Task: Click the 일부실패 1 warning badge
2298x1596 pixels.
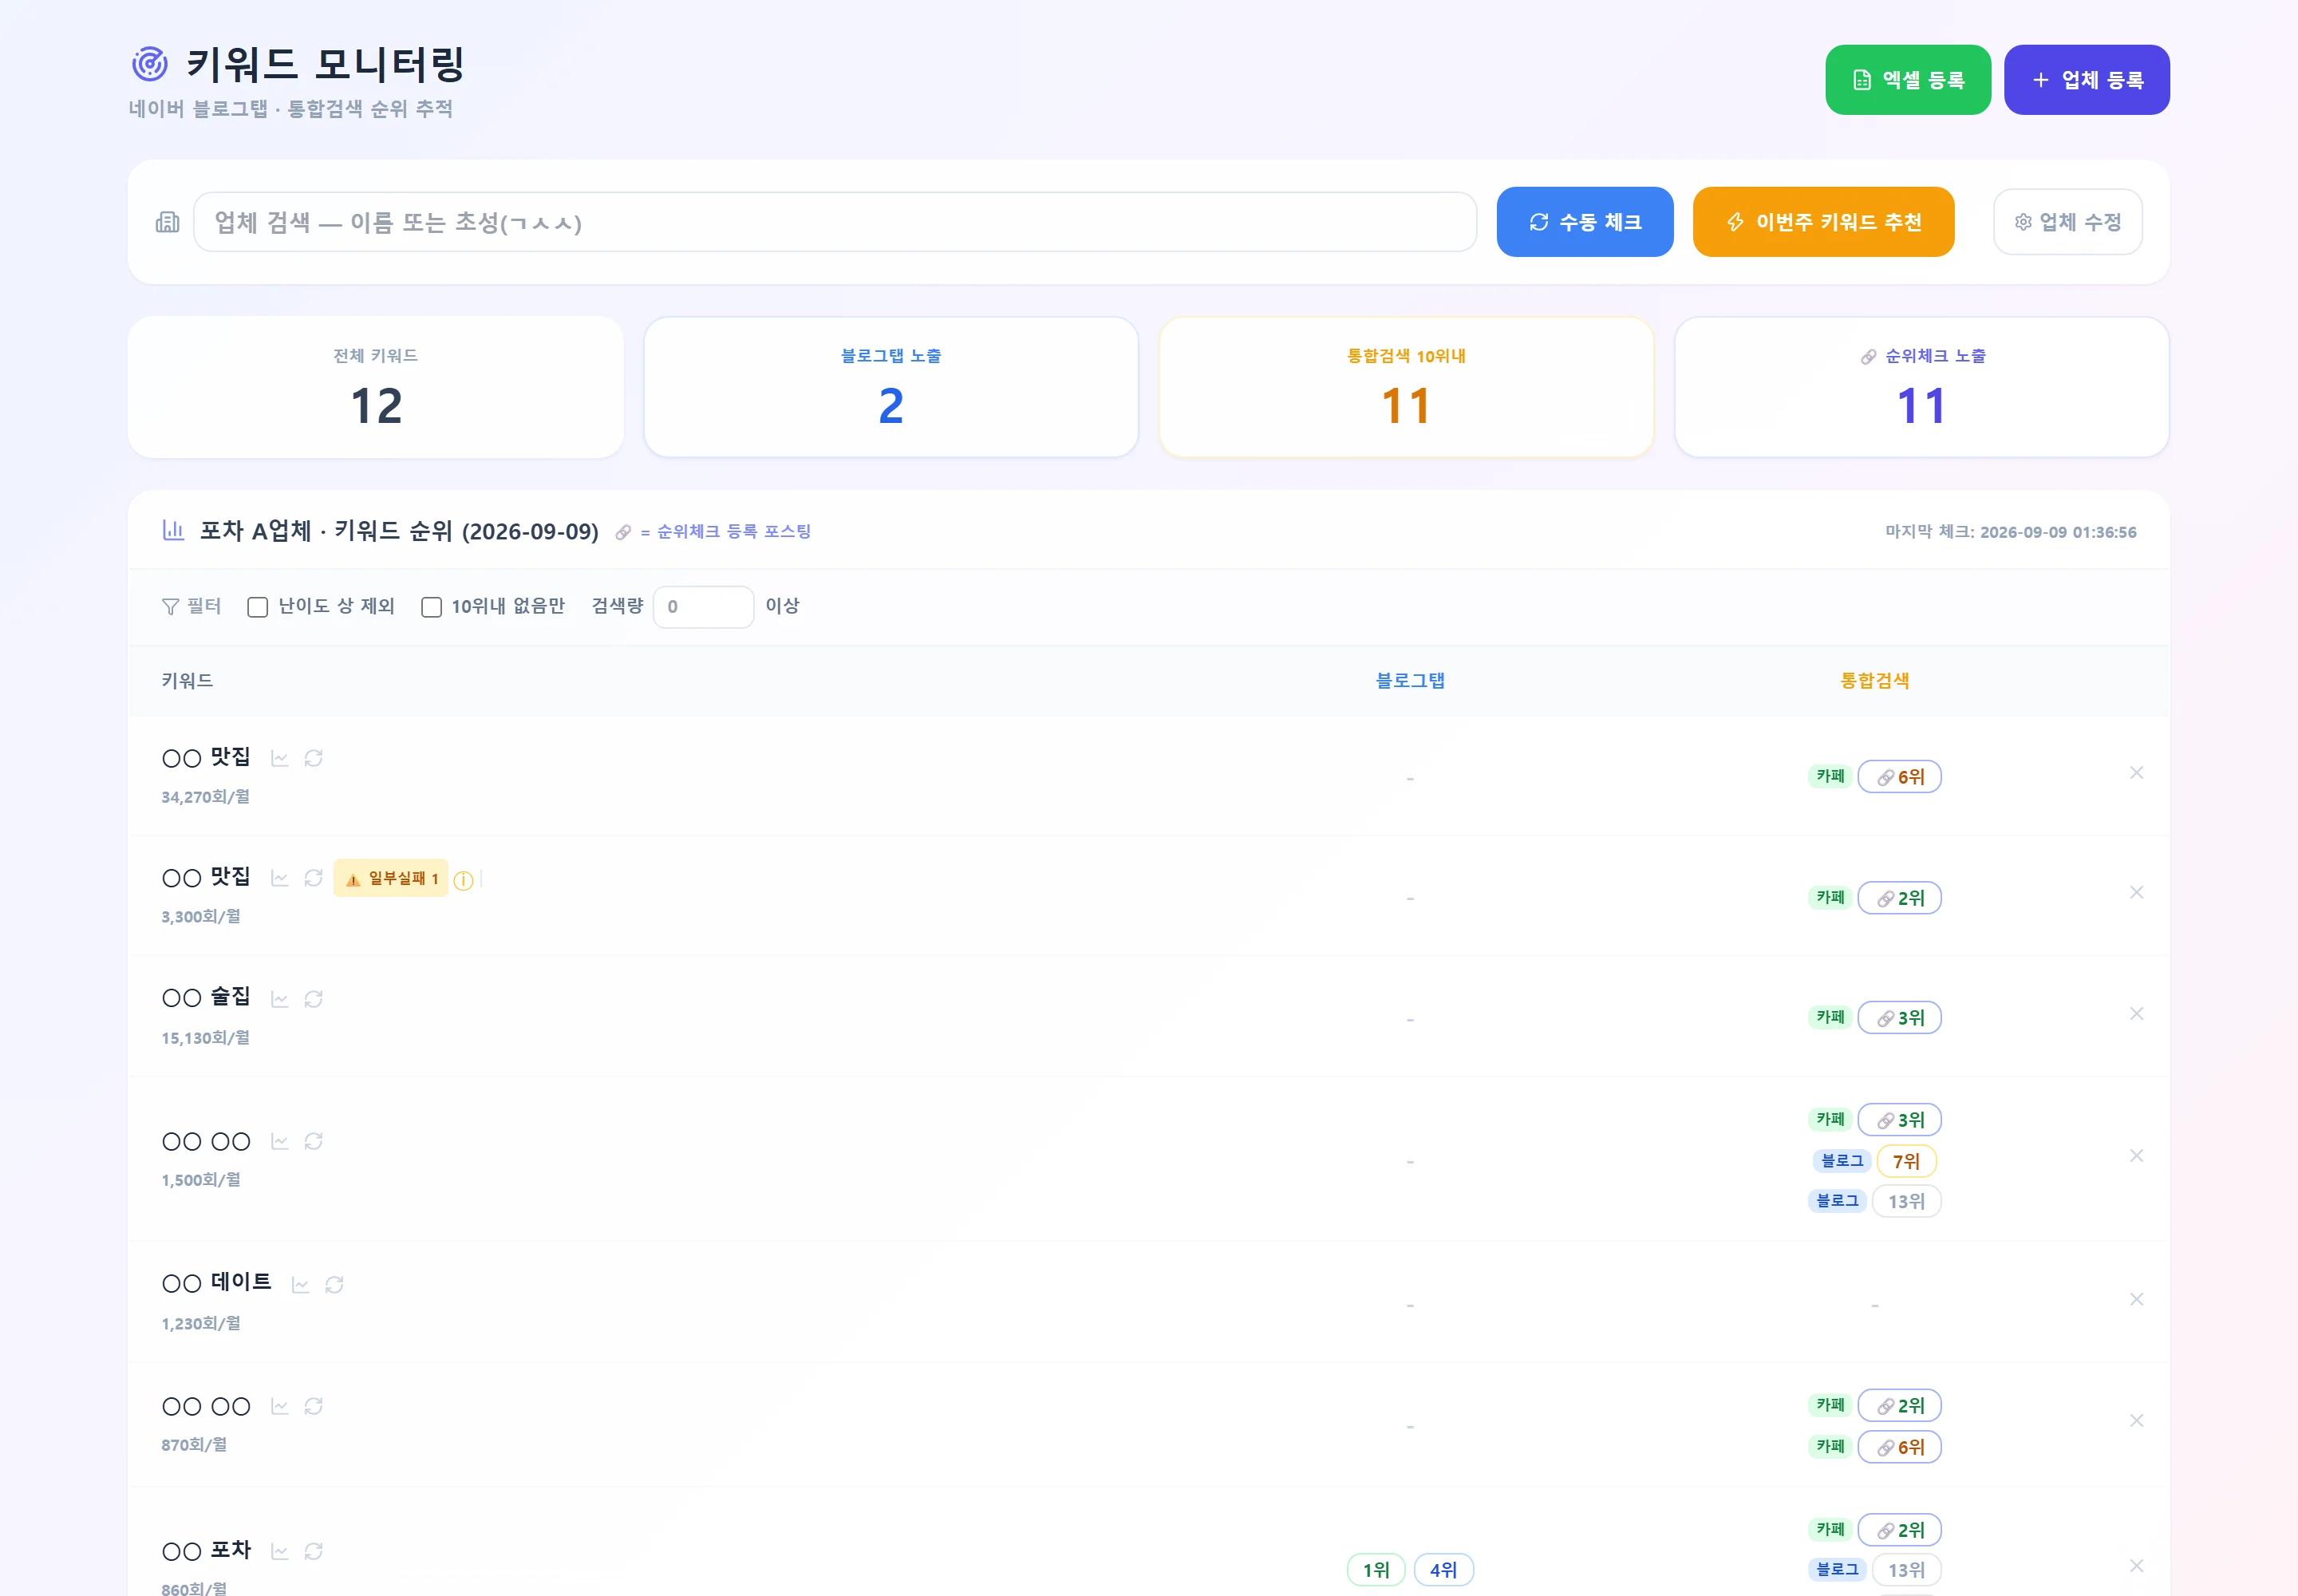Action: (391, 879)
